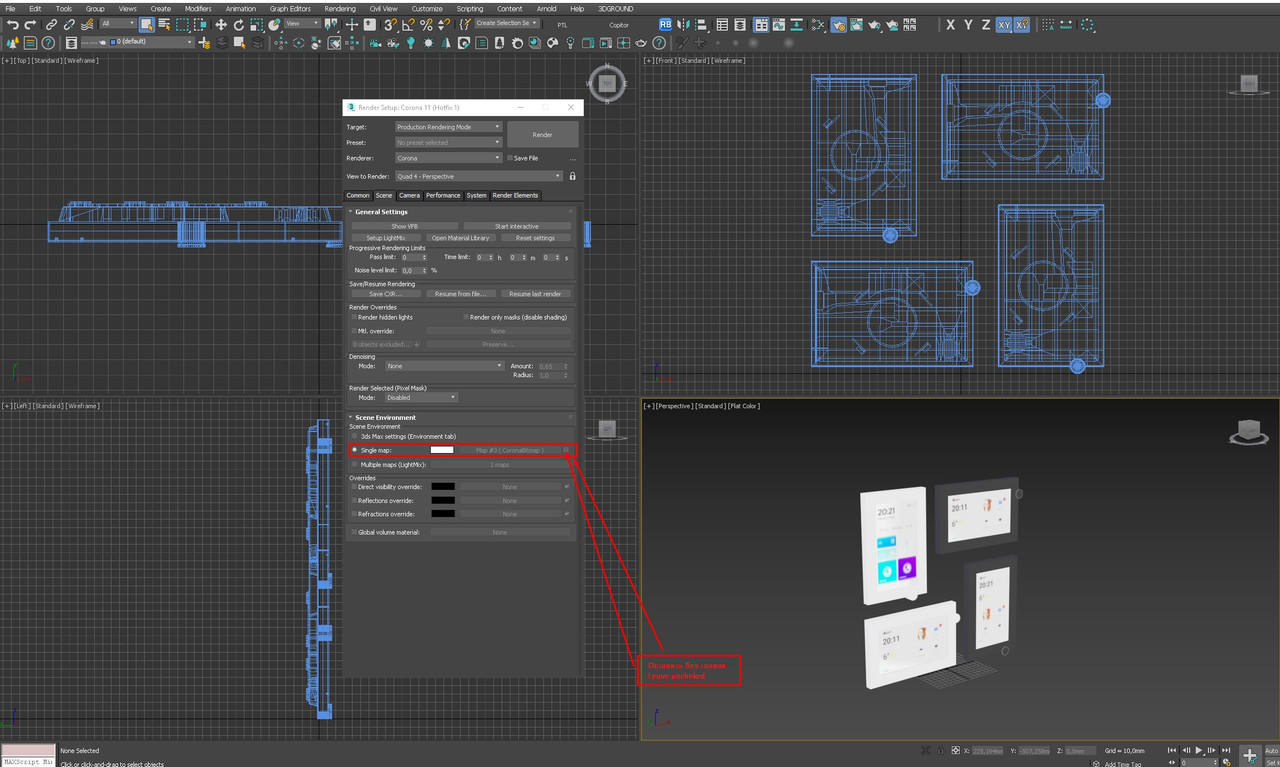This screenshot has height=767, width=1280.
Task: Click the Single map color swatch
Action: tap(441, 449)
